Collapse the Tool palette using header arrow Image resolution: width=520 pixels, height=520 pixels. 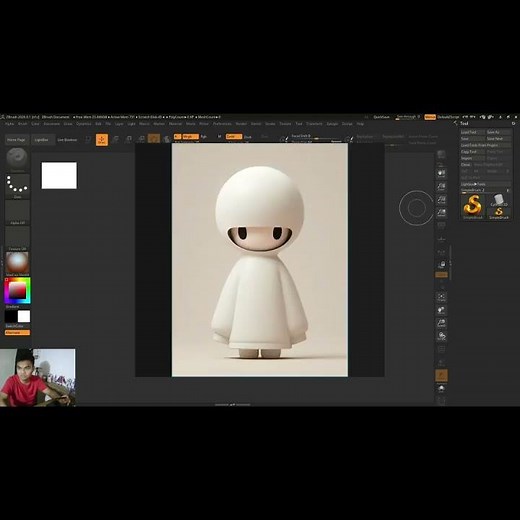pos(456,123)
